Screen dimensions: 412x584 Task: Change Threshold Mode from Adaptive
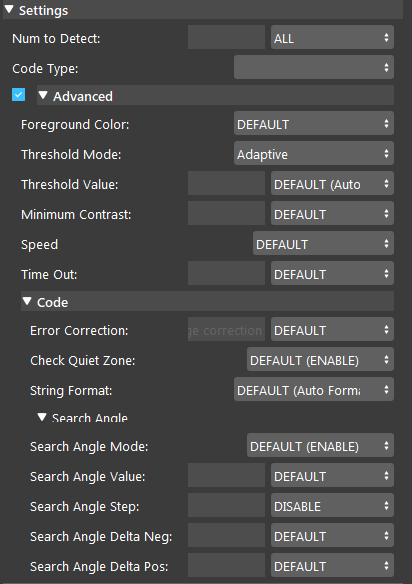click(x=314, y=153)
